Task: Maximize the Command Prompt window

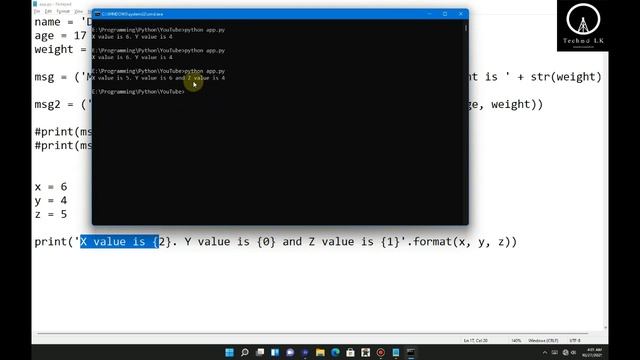Action: click(x=445, y=14)
